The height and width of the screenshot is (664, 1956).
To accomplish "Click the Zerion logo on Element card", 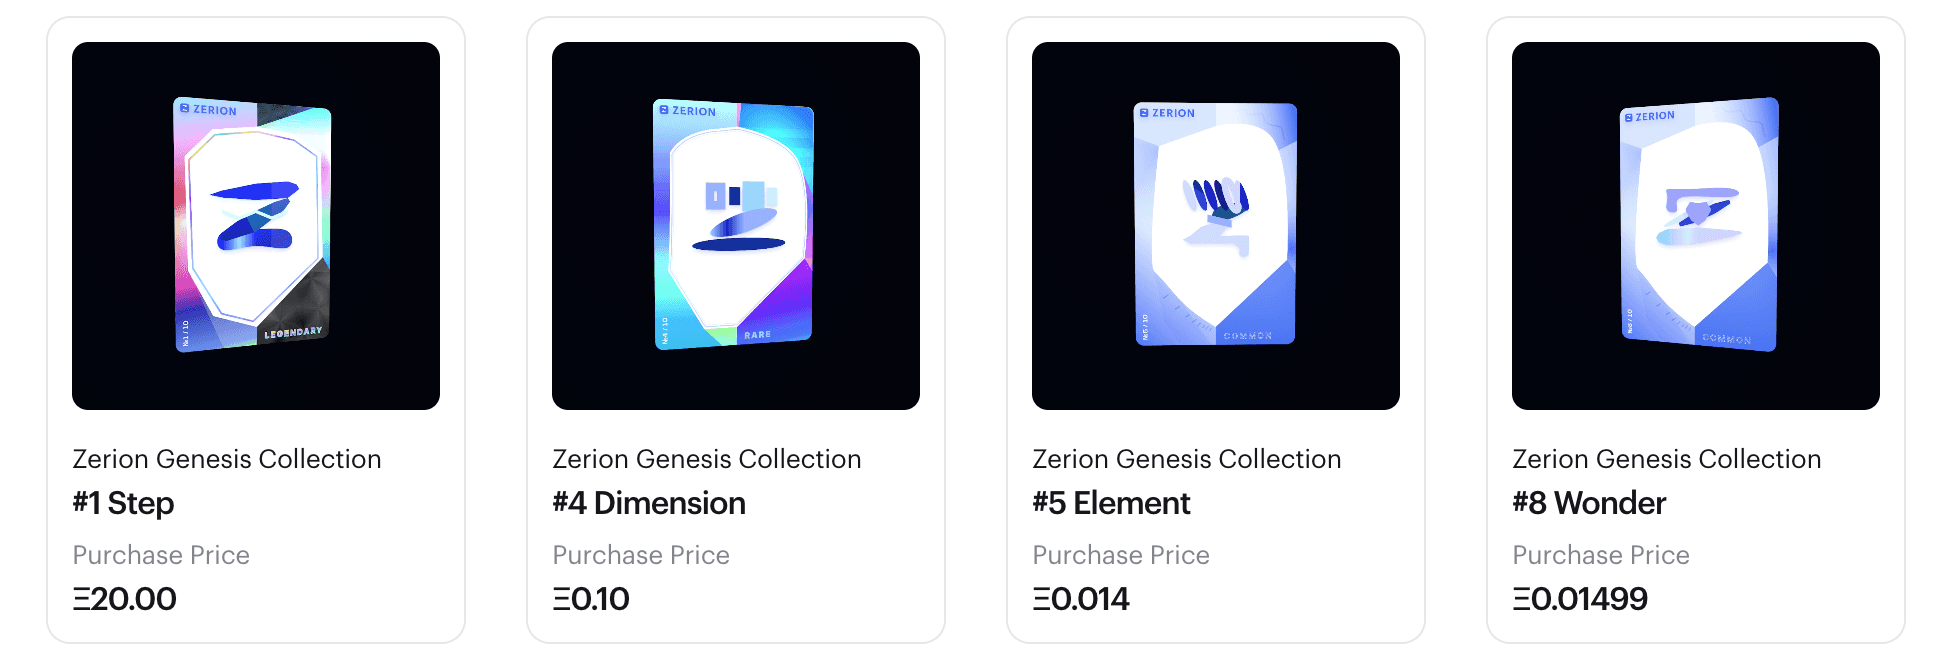I will click(1167, 113).
